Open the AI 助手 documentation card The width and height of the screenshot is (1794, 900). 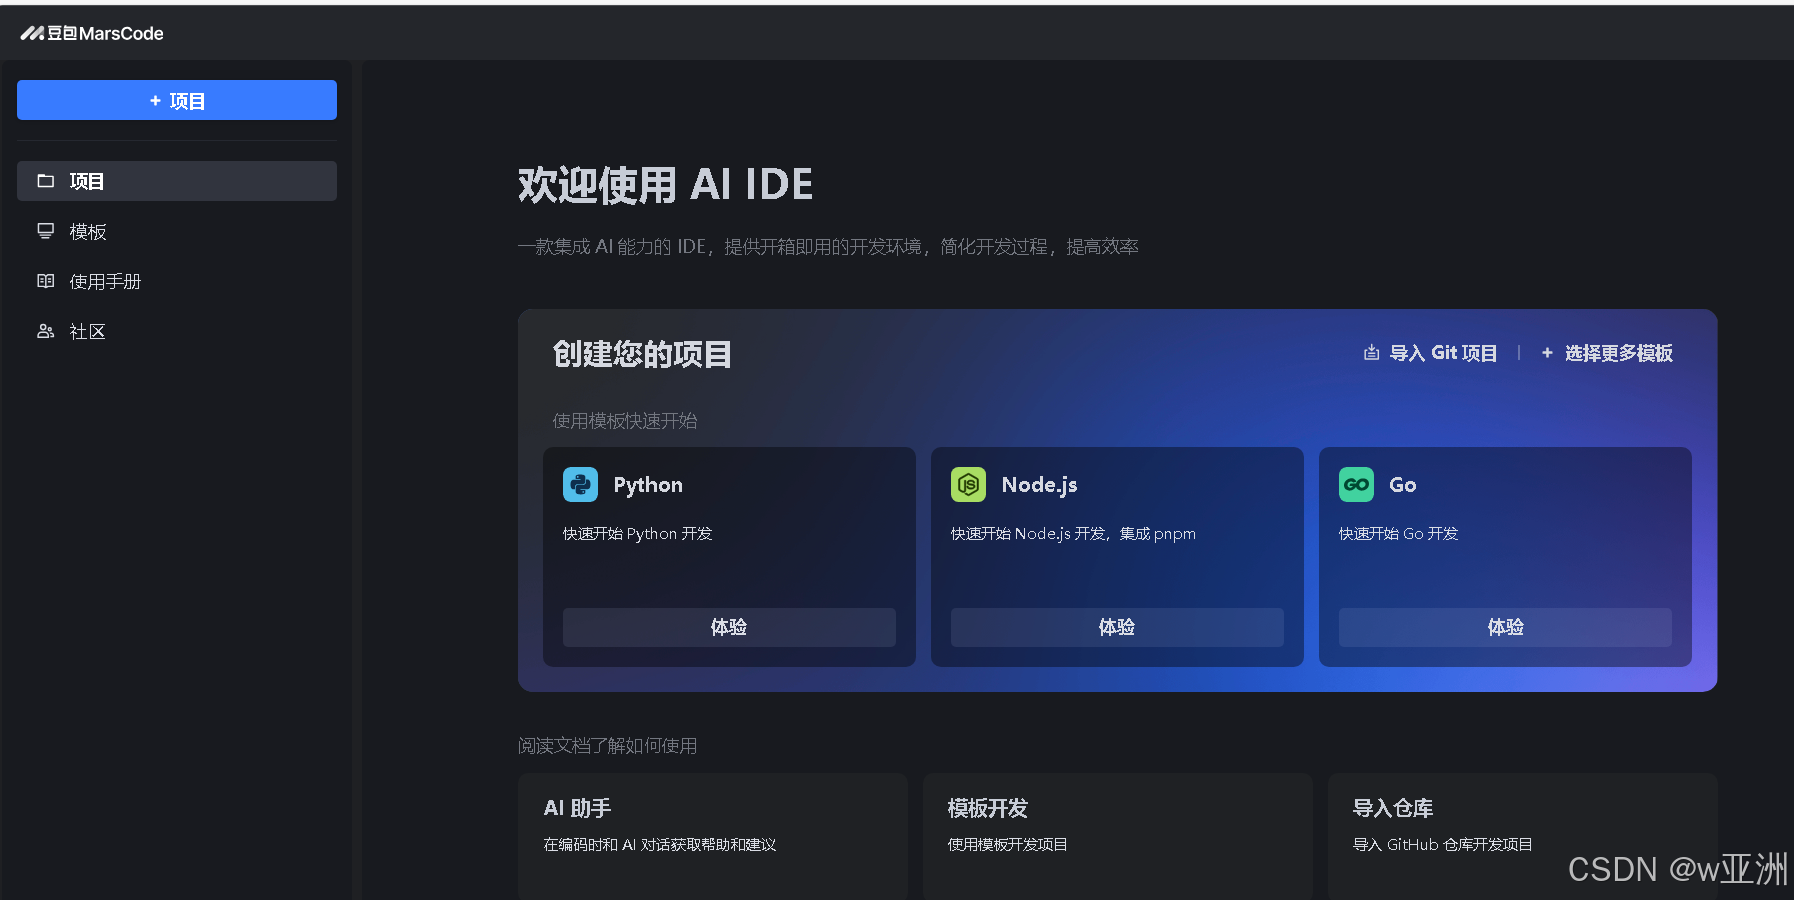click(x=713, y=836)
